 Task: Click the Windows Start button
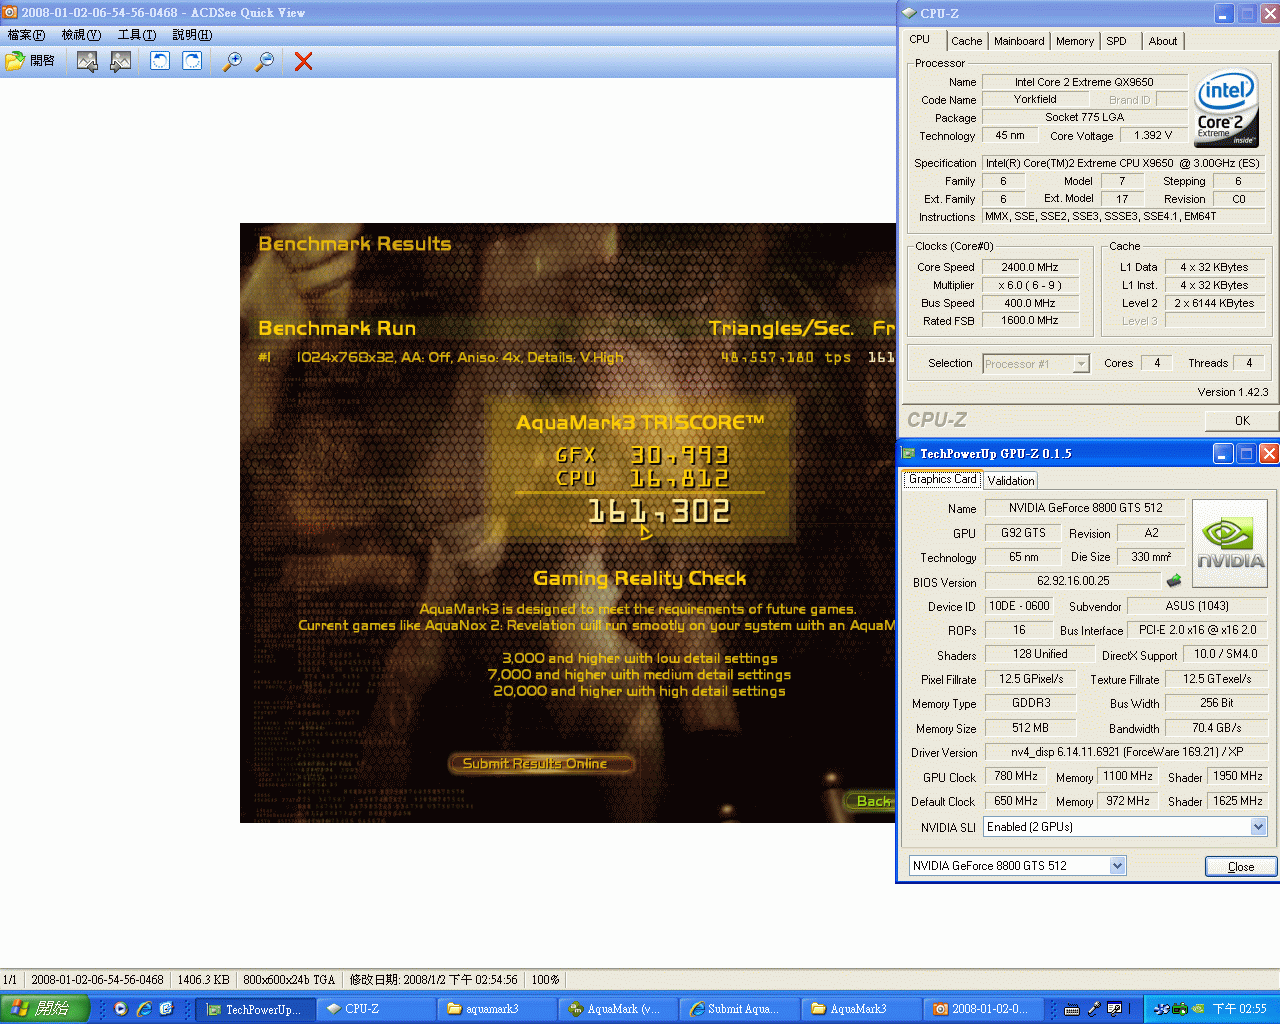(x=45, y=1009)
